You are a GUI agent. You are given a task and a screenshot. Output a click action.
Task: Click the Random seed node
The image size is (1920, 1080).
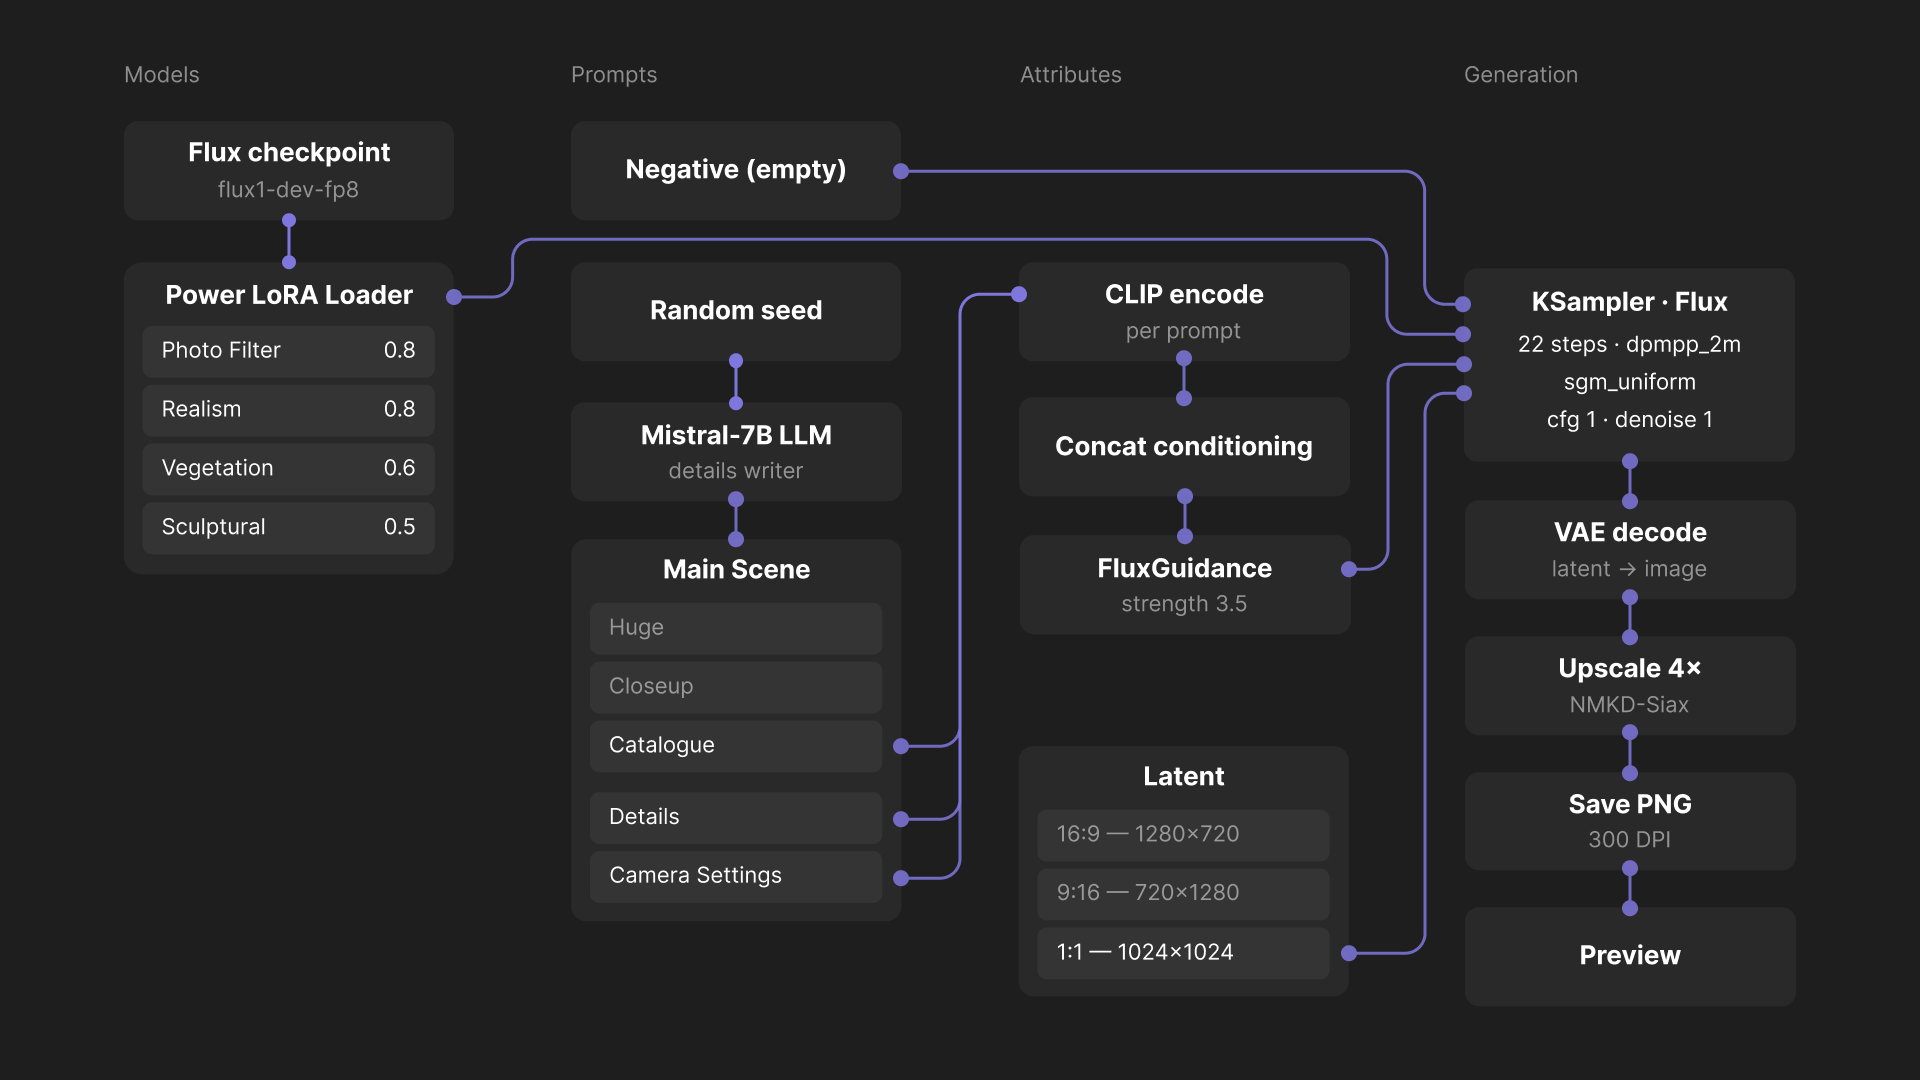(735, 310)
